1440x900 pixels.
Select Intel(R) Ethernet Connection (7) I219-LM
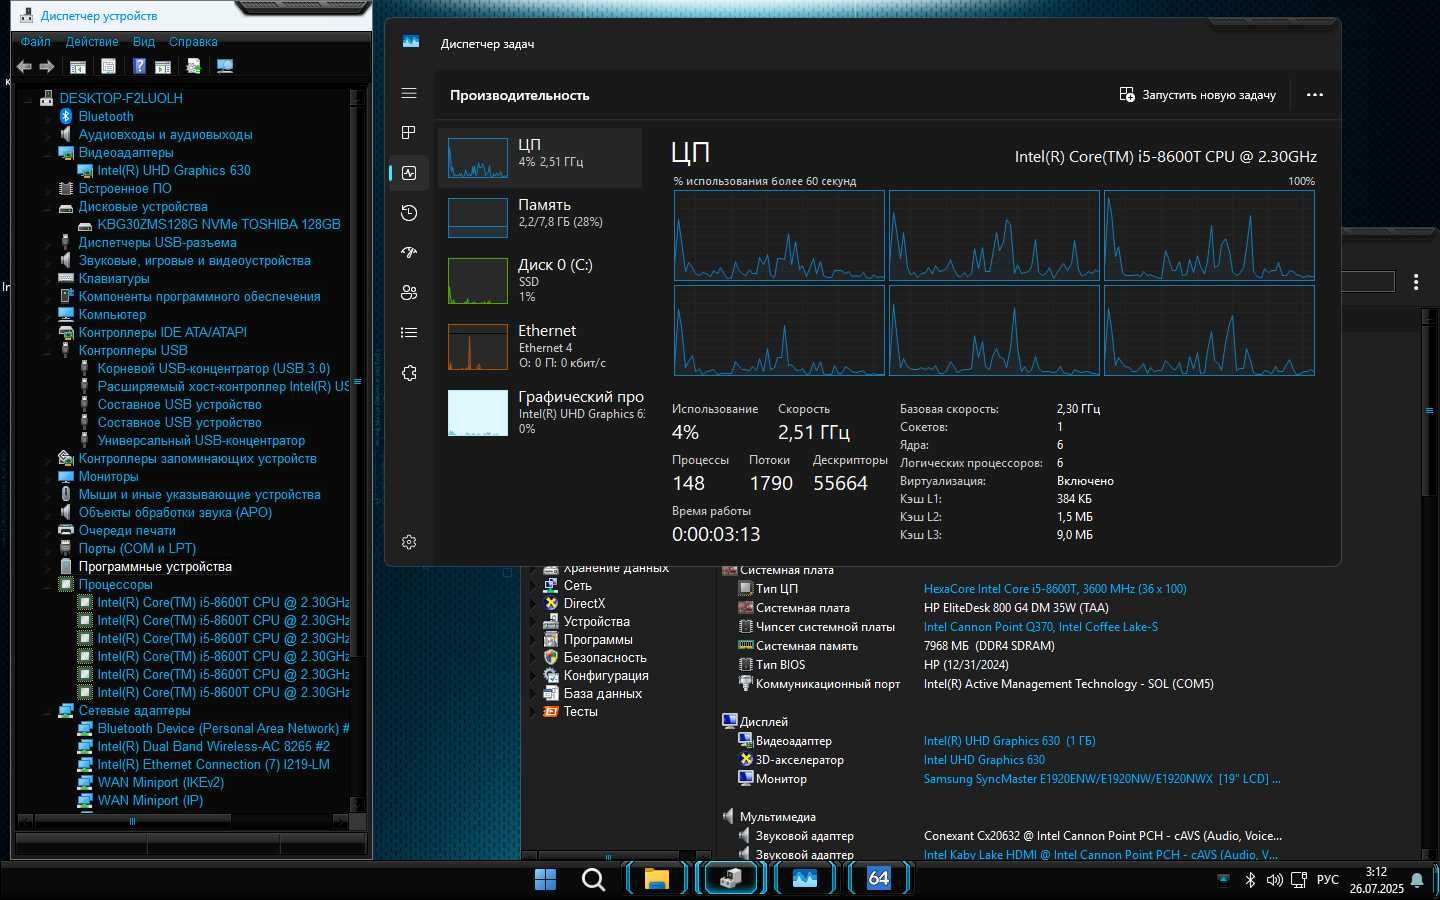(213, 765)
